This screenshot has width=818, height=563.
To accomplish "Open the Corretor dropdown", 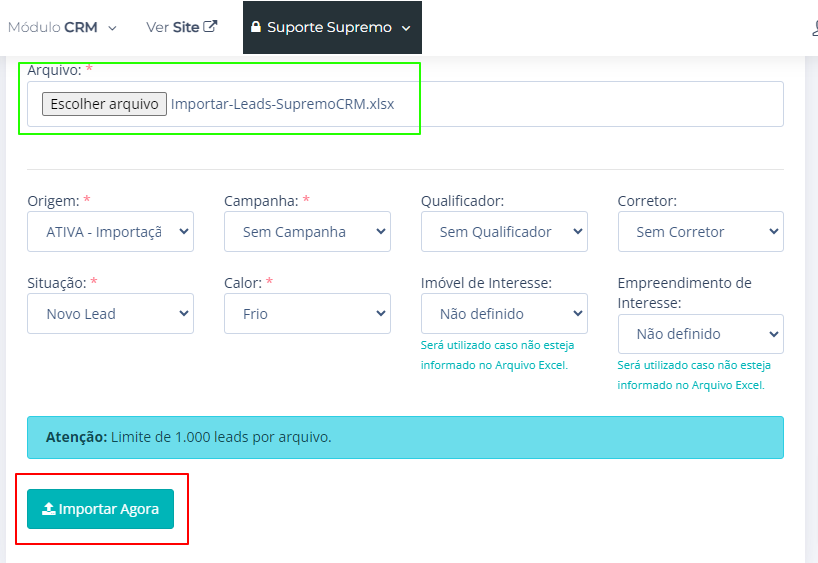I will coord(700,232).
